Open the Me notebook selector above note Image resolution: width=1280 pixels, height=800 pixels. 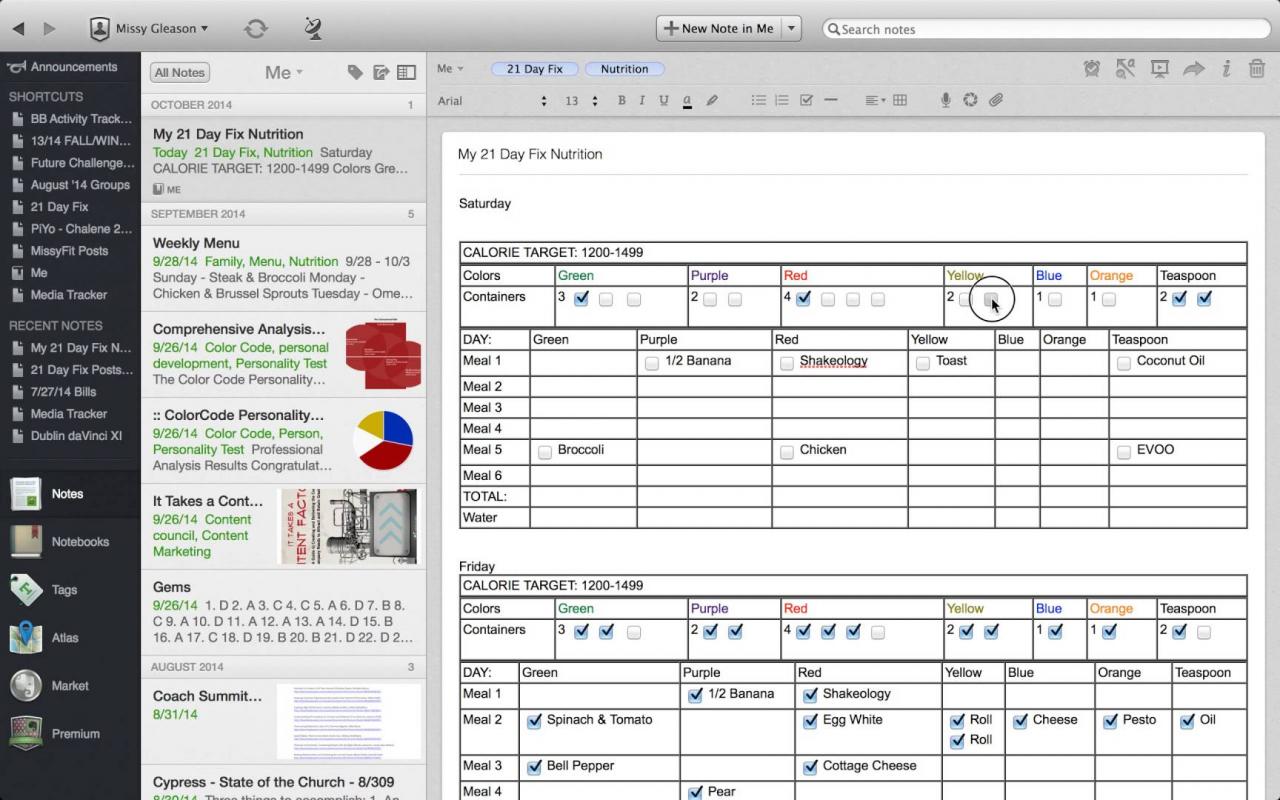click(451, 69)
